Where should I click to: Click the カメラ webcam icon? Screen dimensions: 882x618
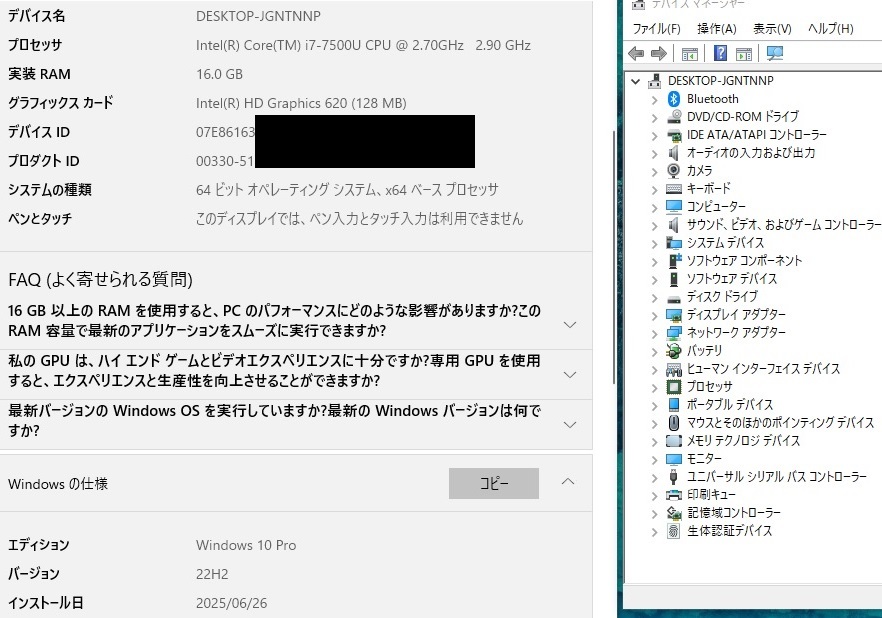pos(674,170)
